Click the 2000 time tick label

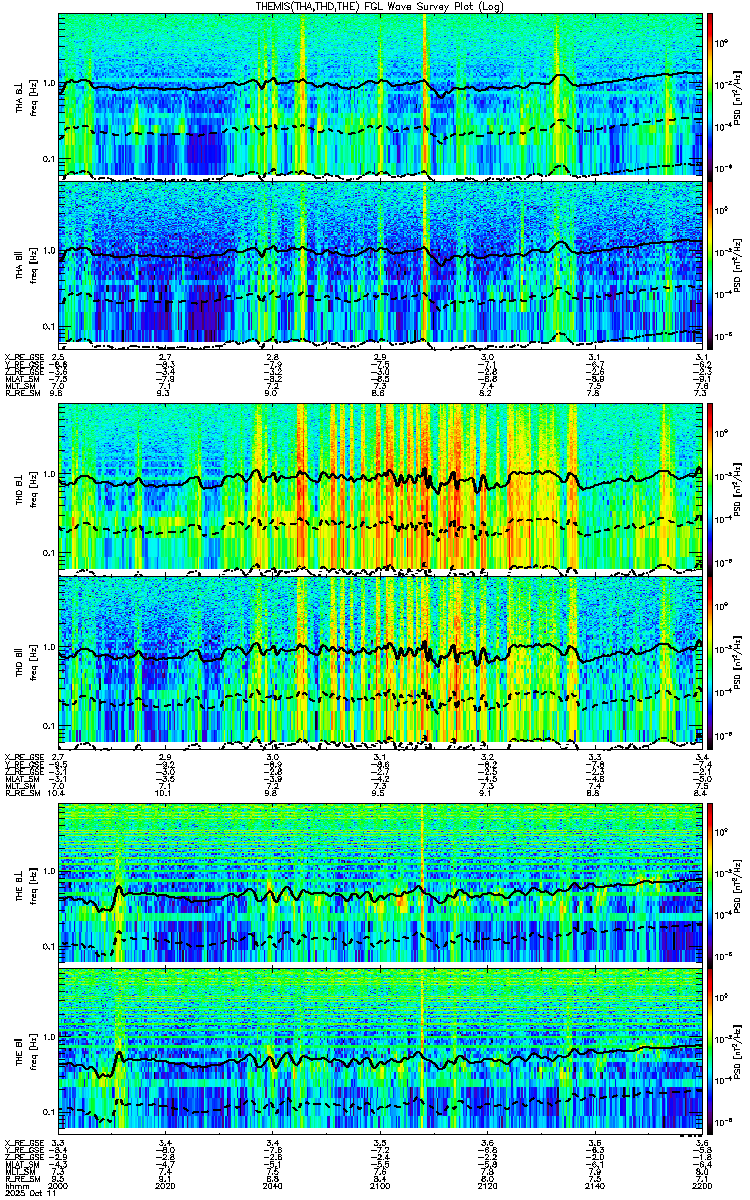[60, 1184]
